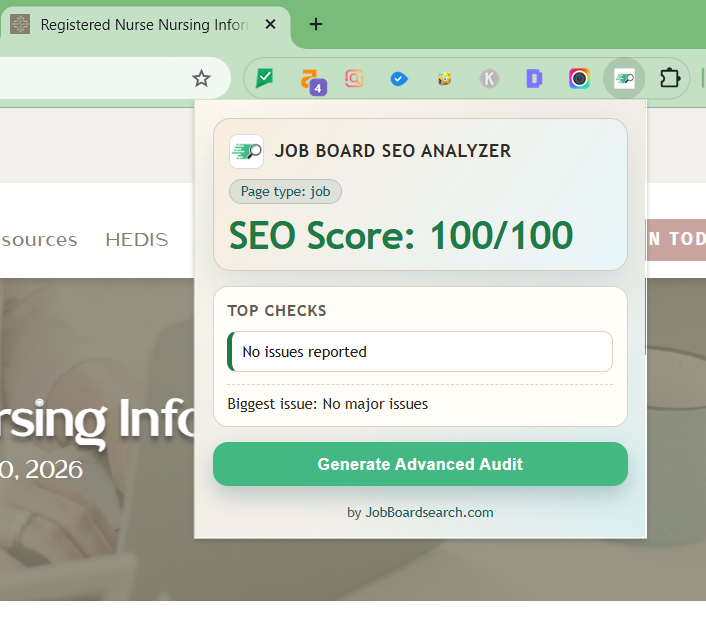Click the TOP CHECKS heading
Image resolution: width=706 pixels, height=624 pixels.
[x=277, y=311]
